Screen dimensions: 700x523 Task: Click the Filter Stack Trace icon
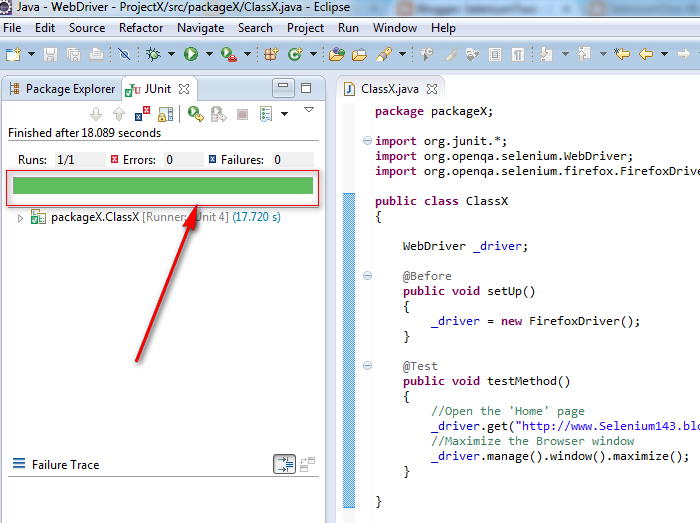tap(284, 465)
